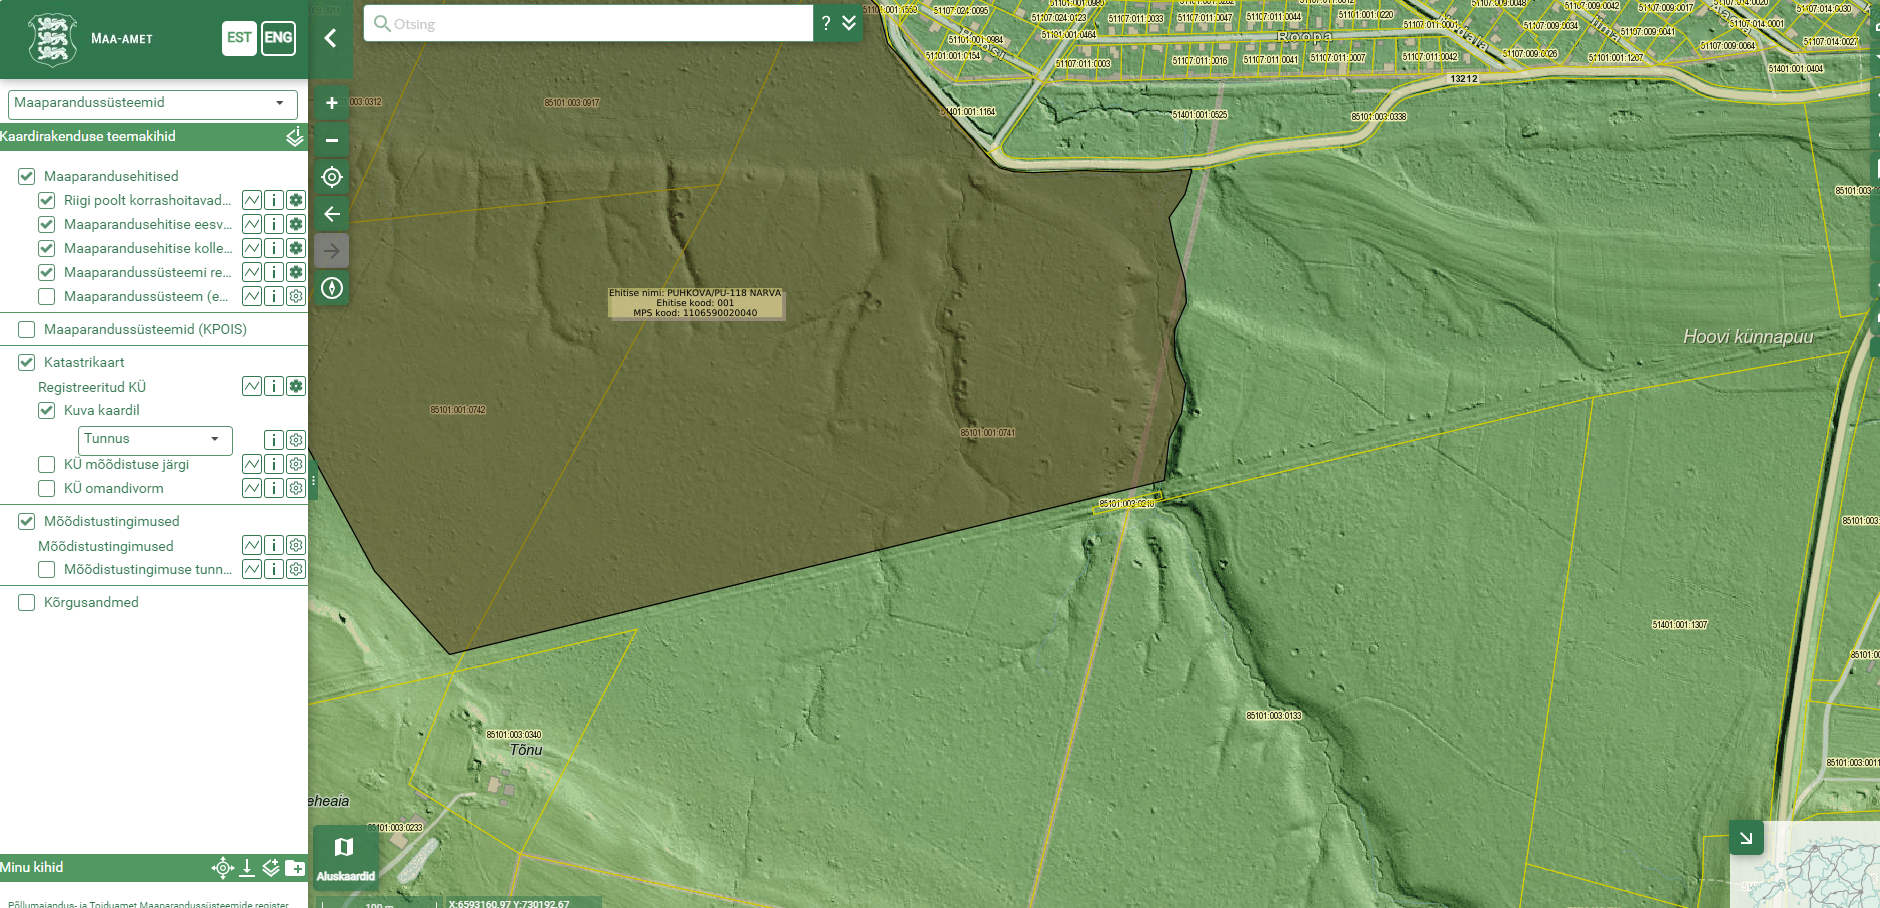The image size is (1880, 908).
Task: Reset map compass orientation
Action: click(x=332, y=288)
